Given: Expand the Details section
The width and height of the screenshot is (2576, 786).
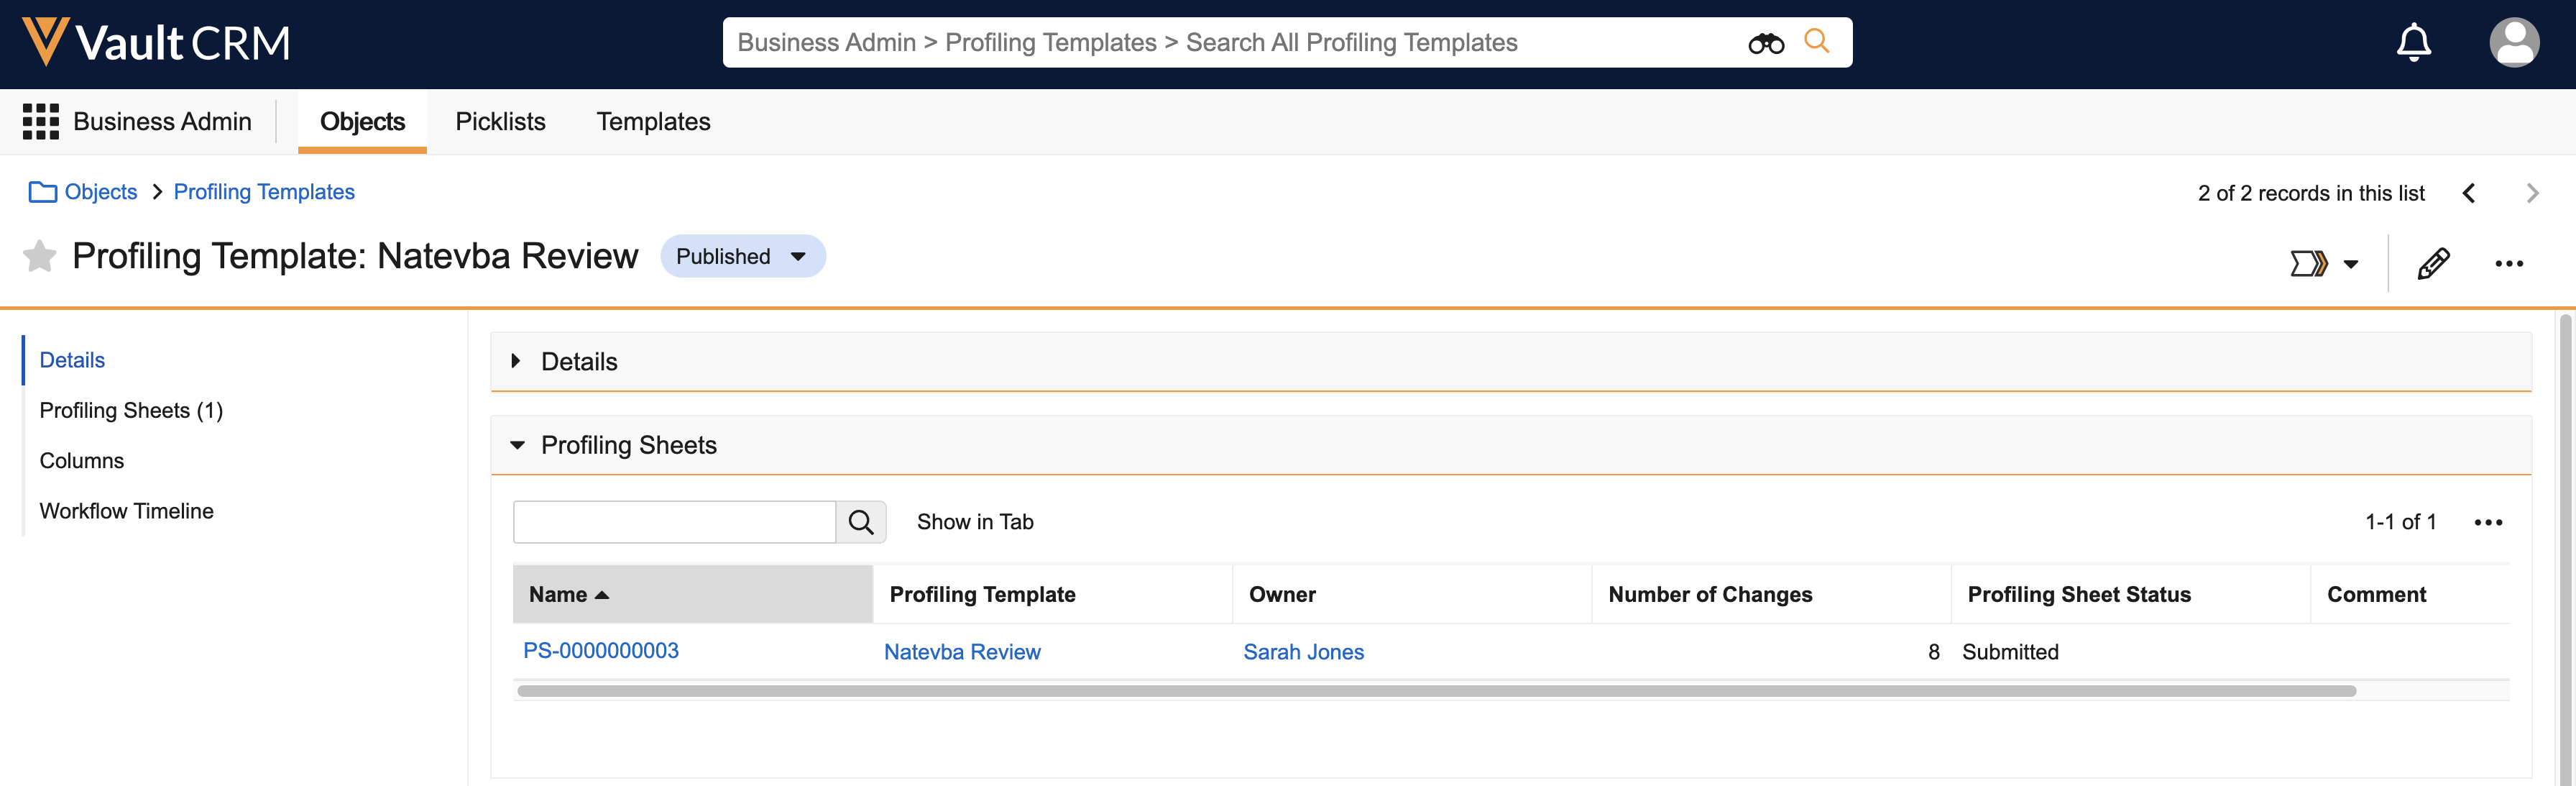Looking at the screenshot, I should pos(516,361).
